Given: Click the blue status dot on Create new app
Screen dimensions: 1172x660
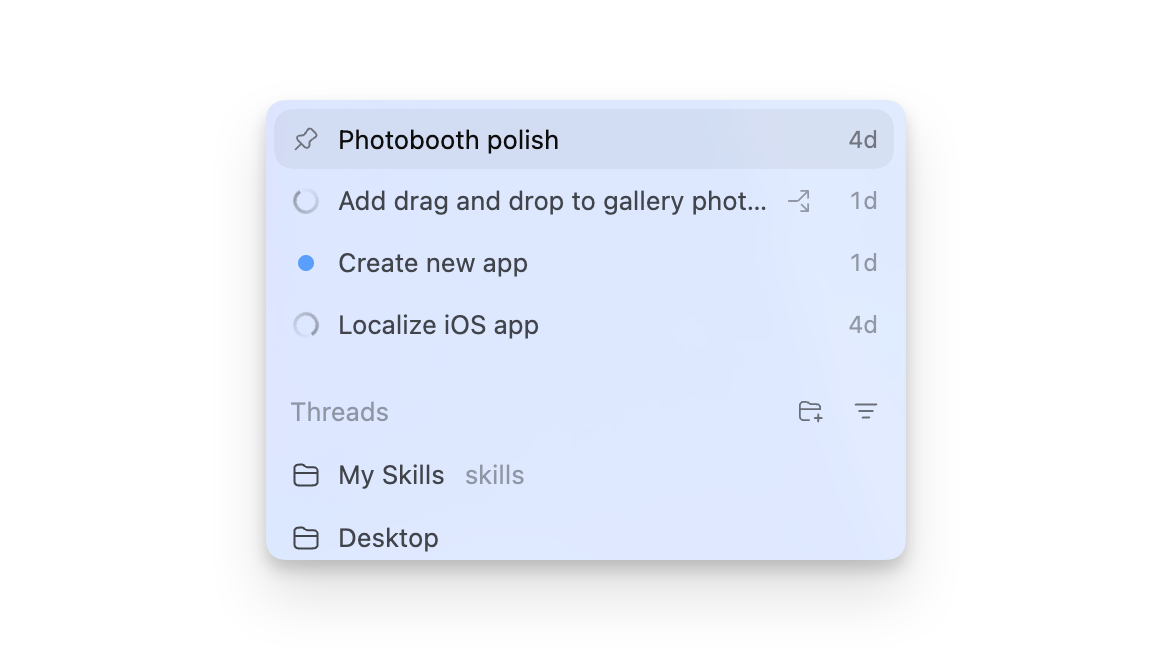Looking at the screenshot, I should coord(306,262).
